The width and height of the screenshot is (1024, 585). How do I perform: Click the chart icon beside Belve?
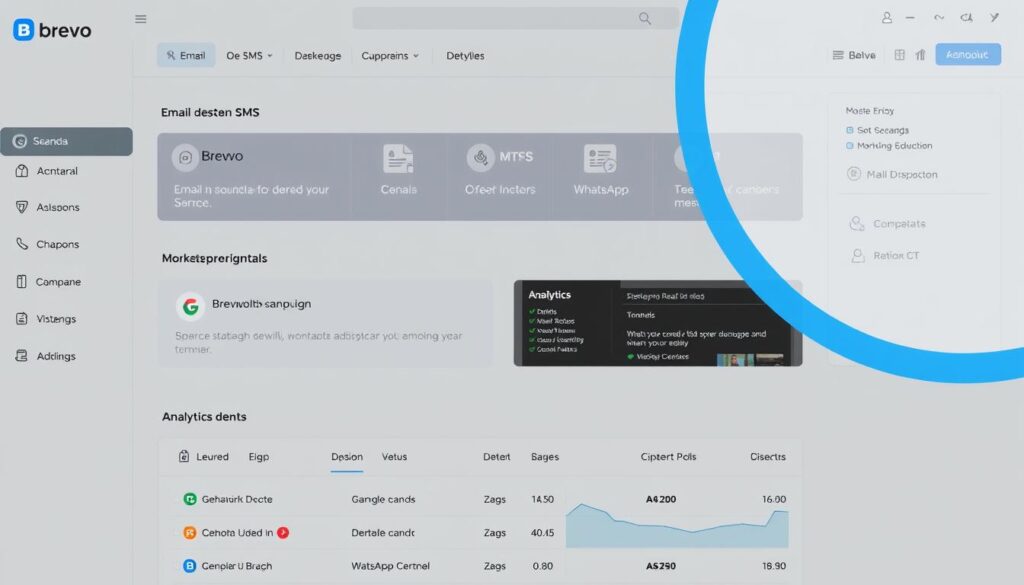pos(920,55)
